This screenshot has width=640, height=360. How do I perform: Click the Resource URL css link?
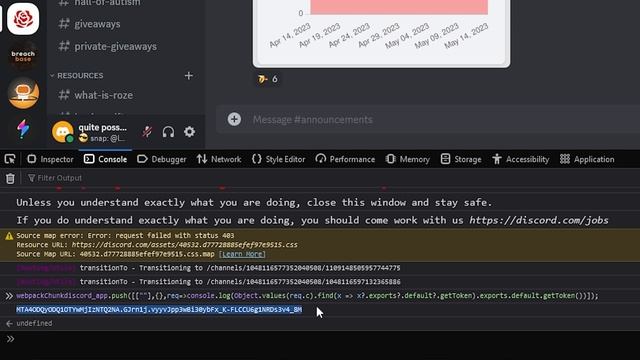click(x=184, y=245)
